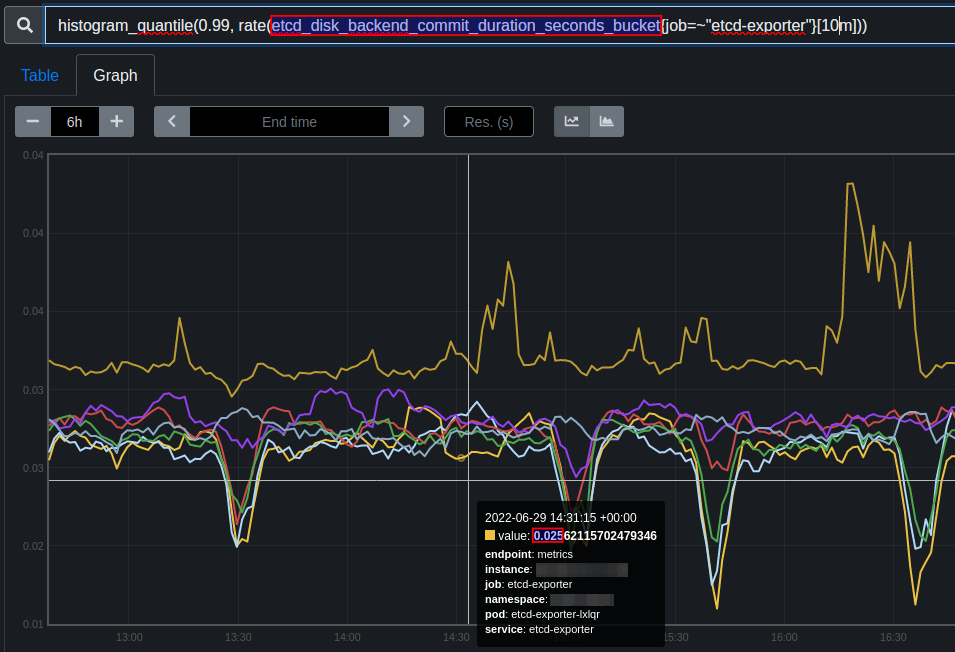Click the End time input field
This screenshot has width=955, height=652.
[289, 122]
